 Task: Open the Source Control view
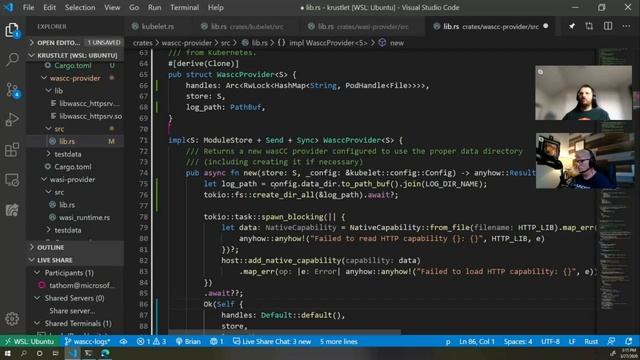pyautogui.click(x=12, y=90)
